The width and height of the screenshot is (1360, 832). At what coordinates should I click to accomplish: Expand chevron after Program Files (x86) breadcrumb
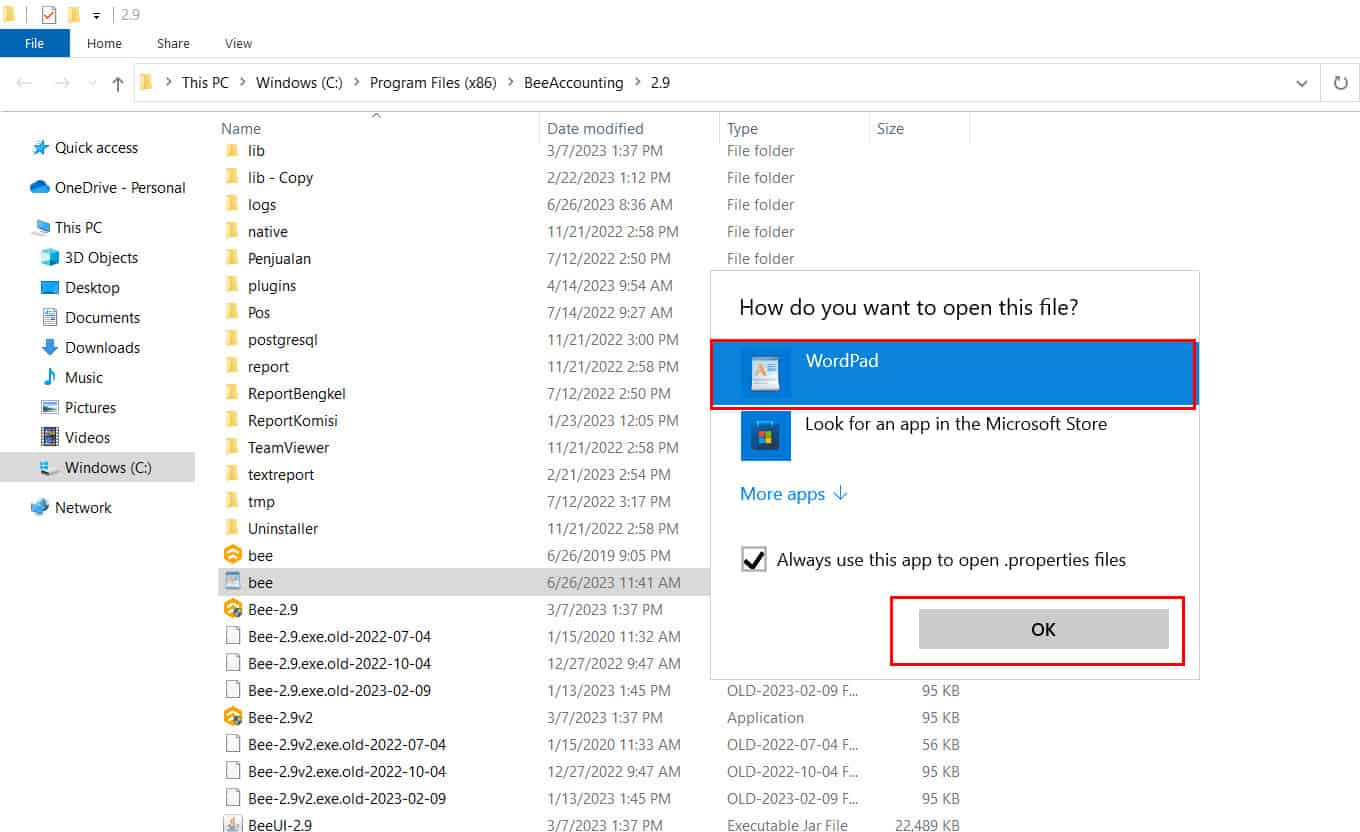coord(510,83)
